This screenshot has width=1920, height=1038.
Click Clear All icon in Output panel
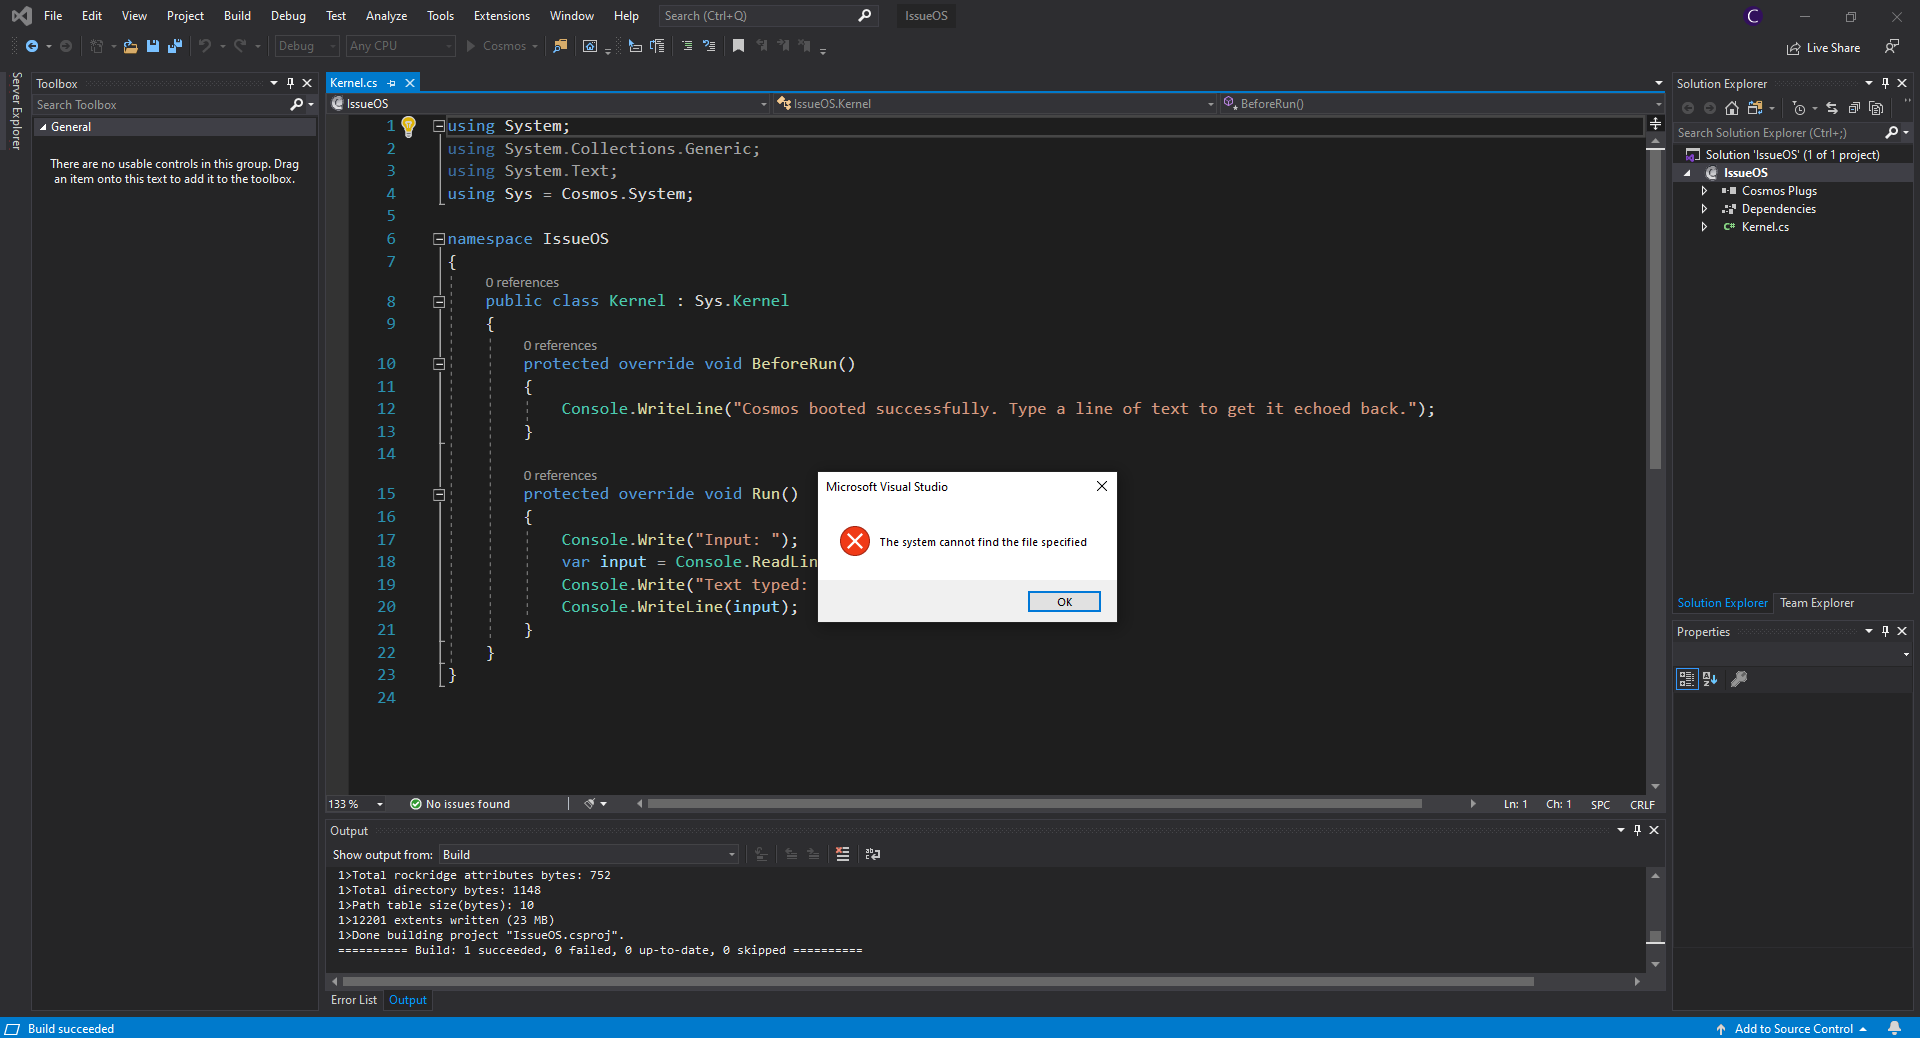(843, 854)
